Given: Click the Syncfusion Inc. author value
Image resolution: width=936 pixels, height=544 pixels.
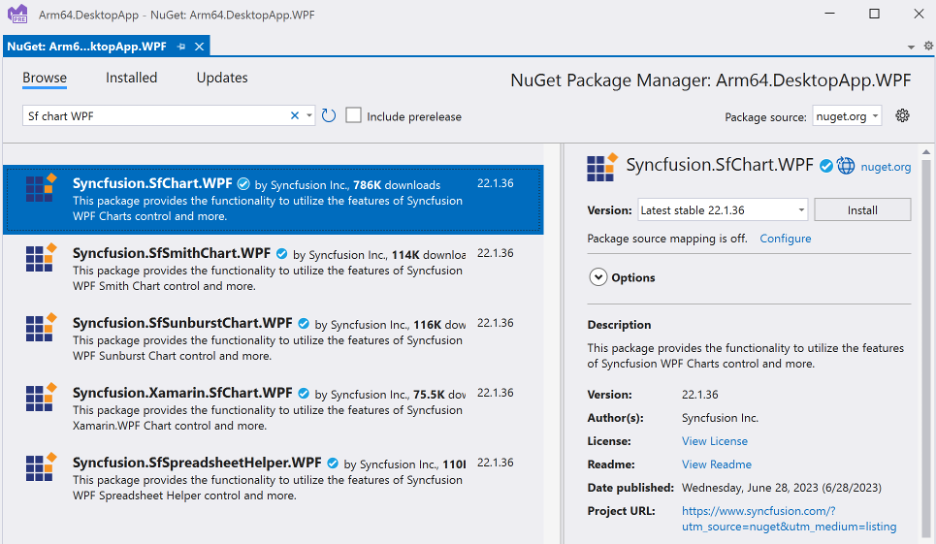Looking at the screenshot, I should pyautogui.click(x=720, y=418).
